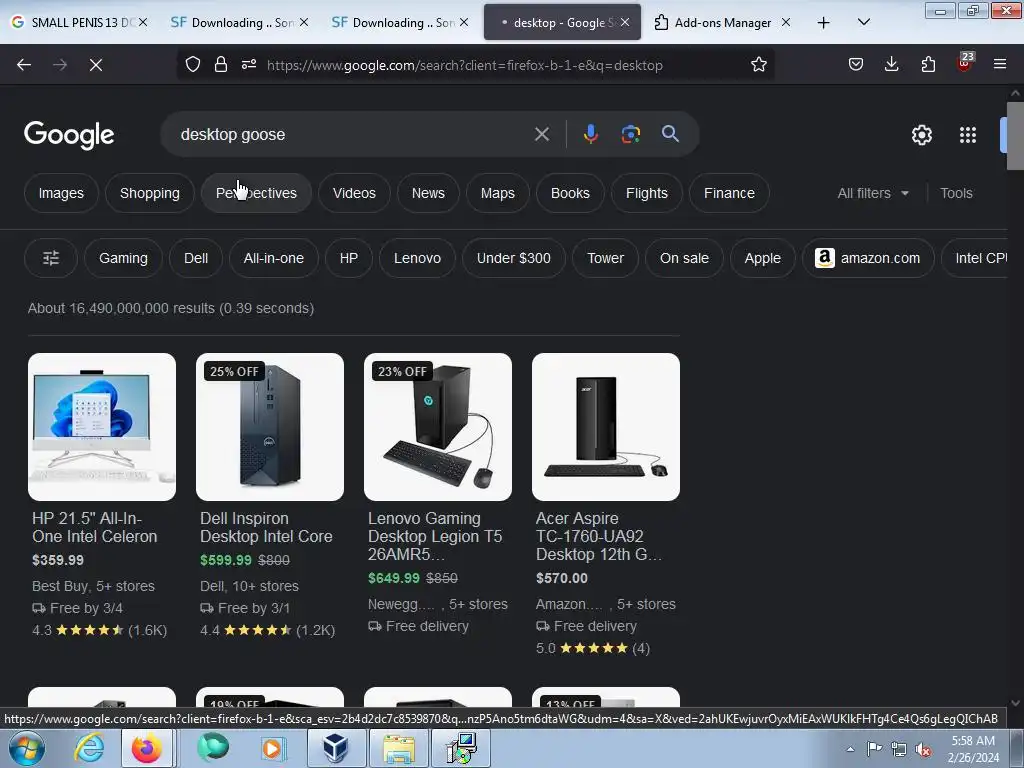Open VirtualBox from the taskbar
Viewport: 1024px width, 768px height.
pyautogui.click(x=336, y=748)
